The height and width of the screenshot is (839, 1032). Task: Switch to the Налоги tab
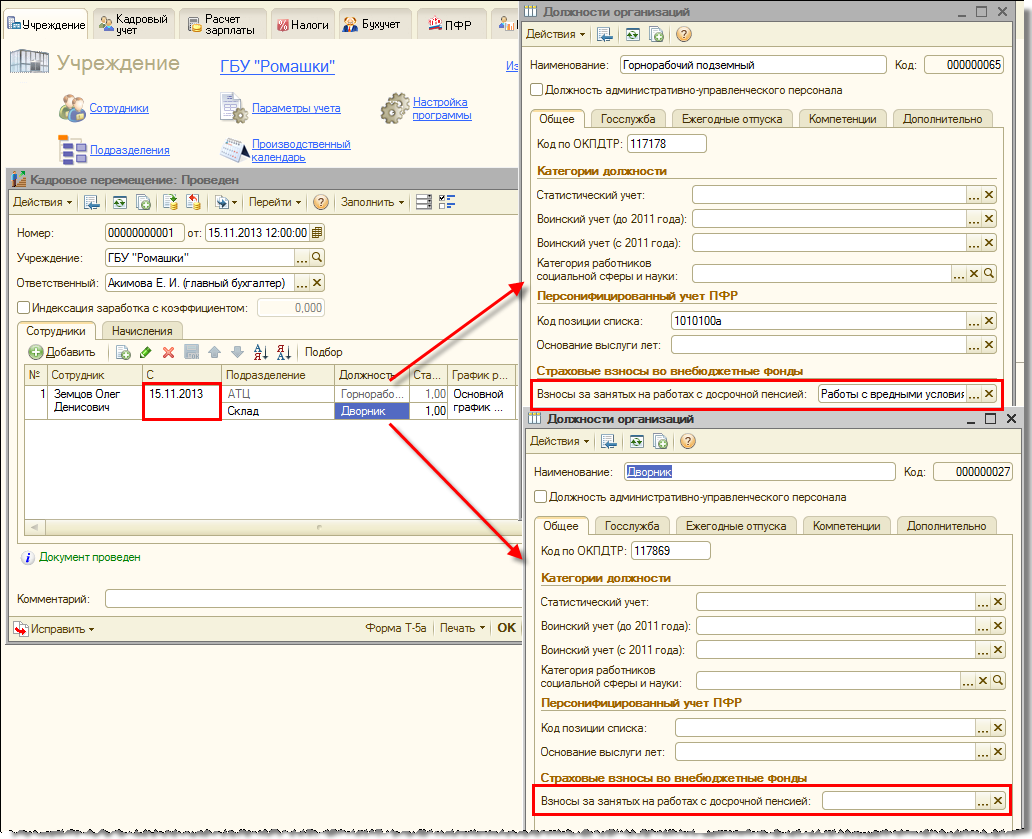click(303, 25)
